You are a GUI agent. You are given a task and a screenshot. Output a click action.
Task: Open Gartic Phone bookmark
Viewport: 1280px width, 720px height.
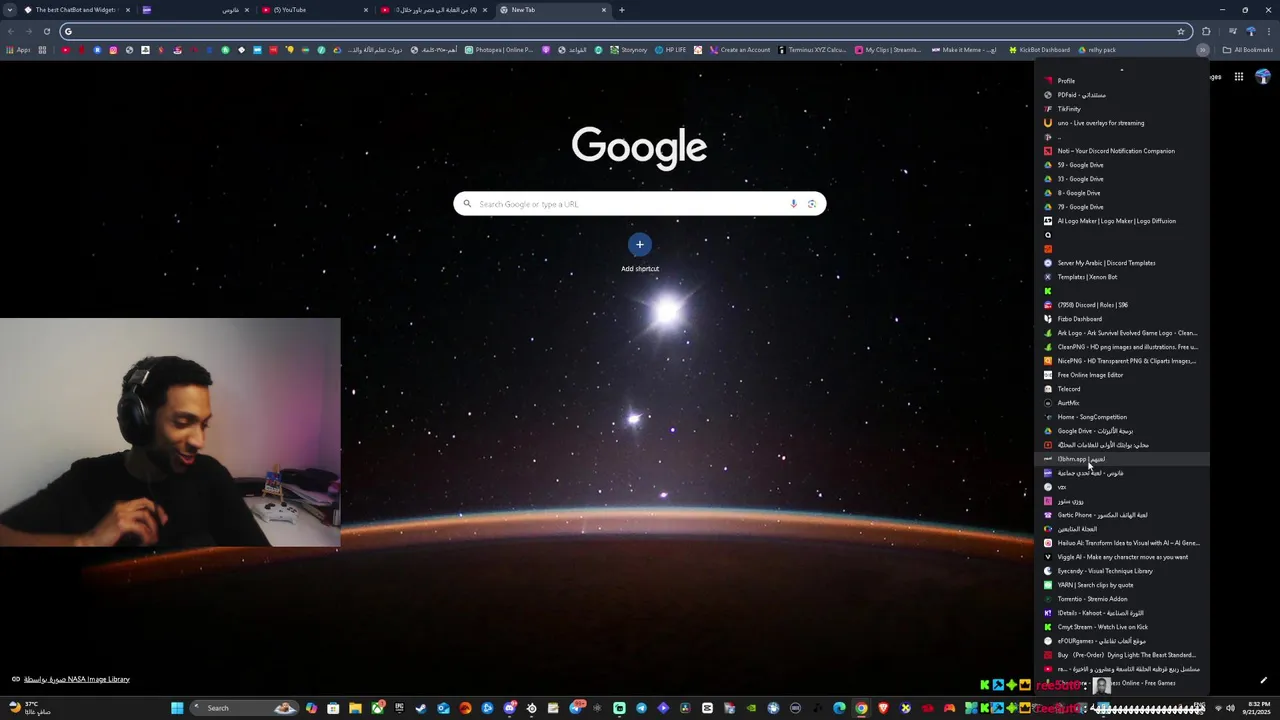(1122, 515)
